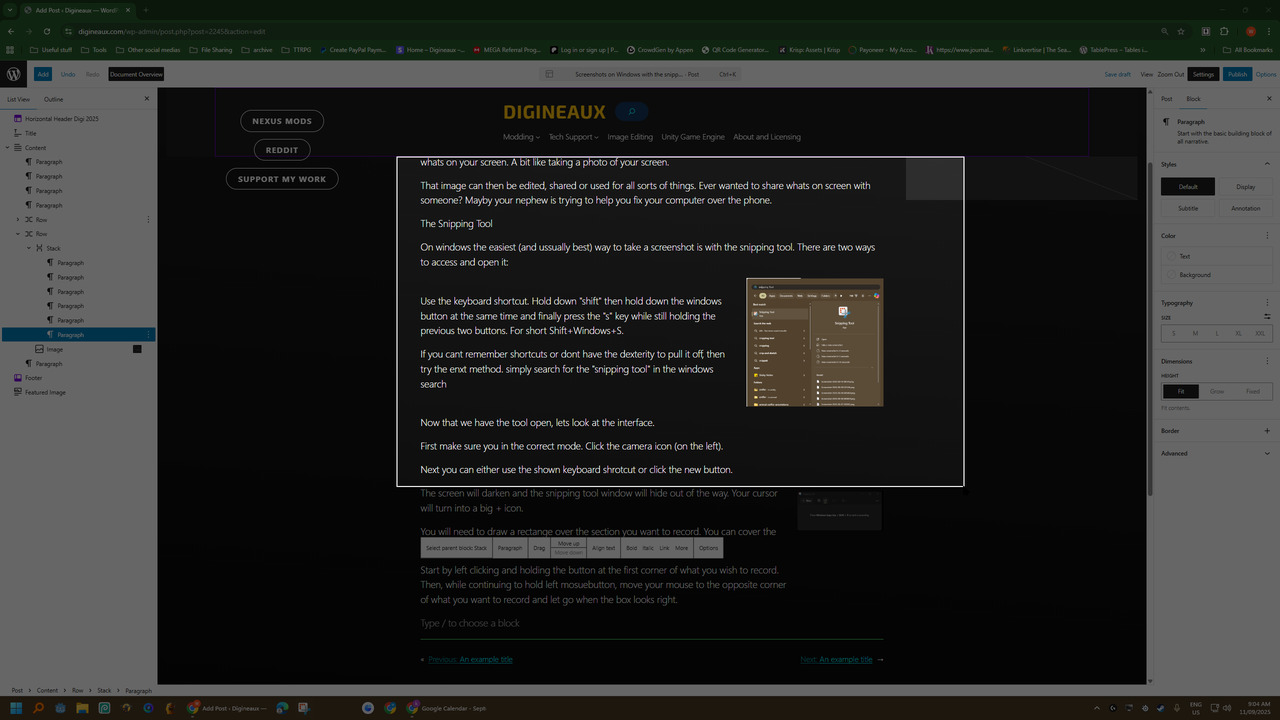This screenshot has height=720, width=1280.
Task: Click the WordPress logo in the editor
Action: pyautogui.click(x=14, y=74)
